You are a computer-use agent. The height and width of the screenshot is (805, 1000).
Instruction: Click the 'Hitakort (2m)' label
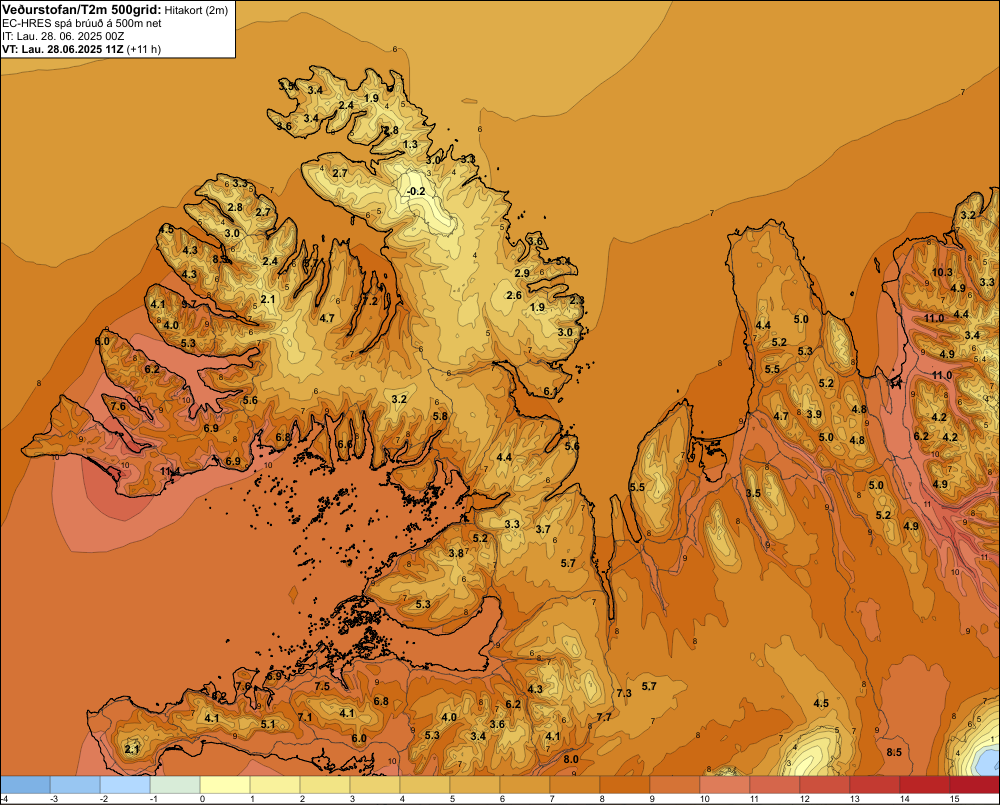click(196, 10)
